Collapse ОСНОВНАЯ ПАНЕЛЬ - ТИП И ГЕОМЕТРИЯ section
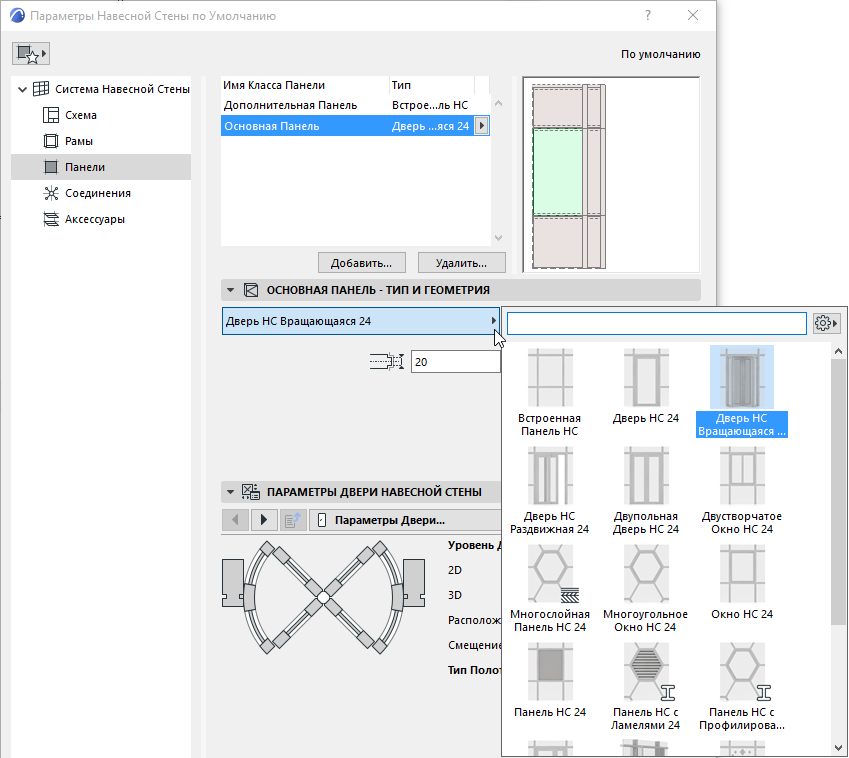This screenshot has width=849, height=758. pos(230,290)
